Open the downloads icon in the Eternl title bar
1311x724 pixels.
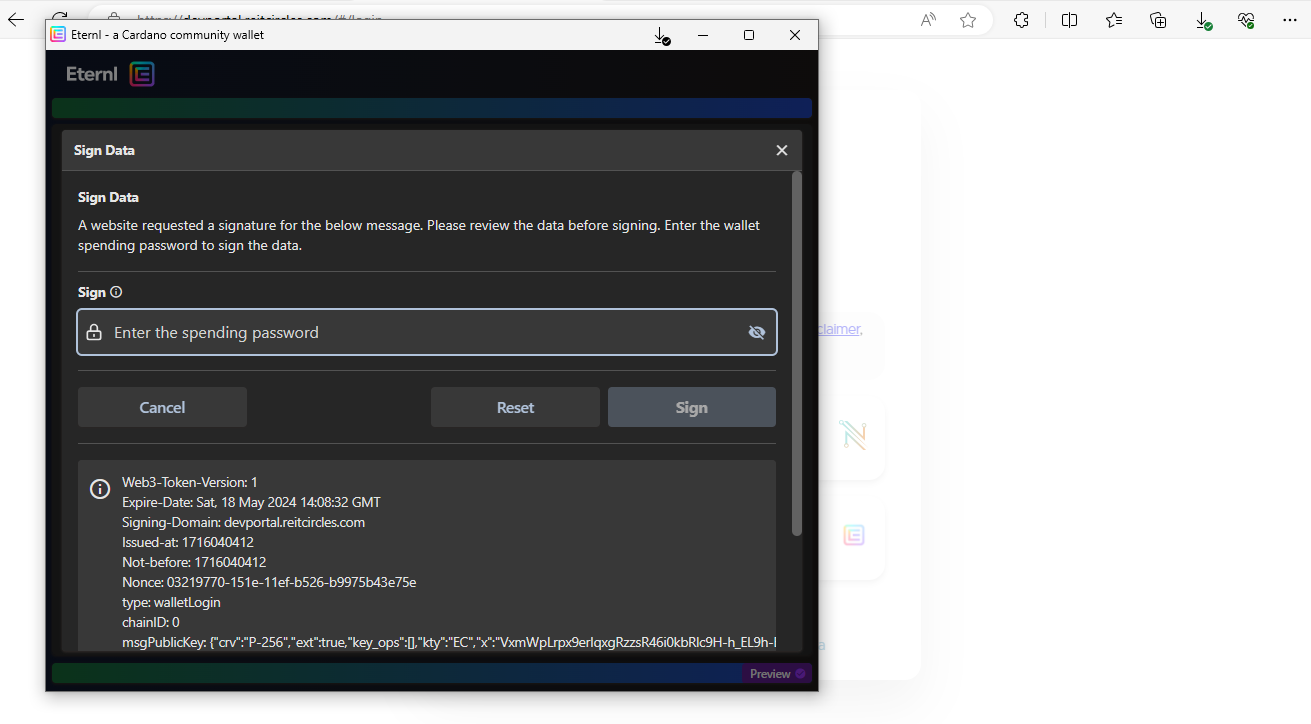pyautogui.click(x=661, y=36)
